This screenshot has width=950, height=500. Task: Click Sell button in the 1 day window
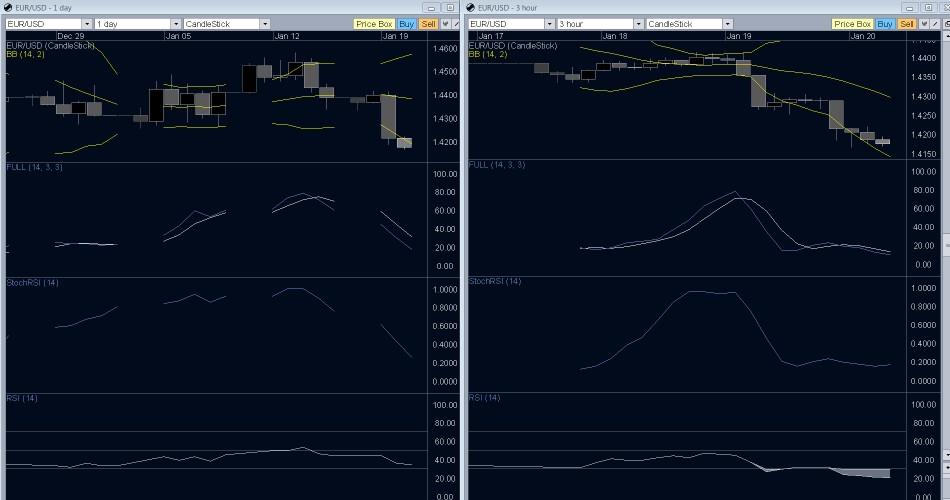[x=428, y=24]
